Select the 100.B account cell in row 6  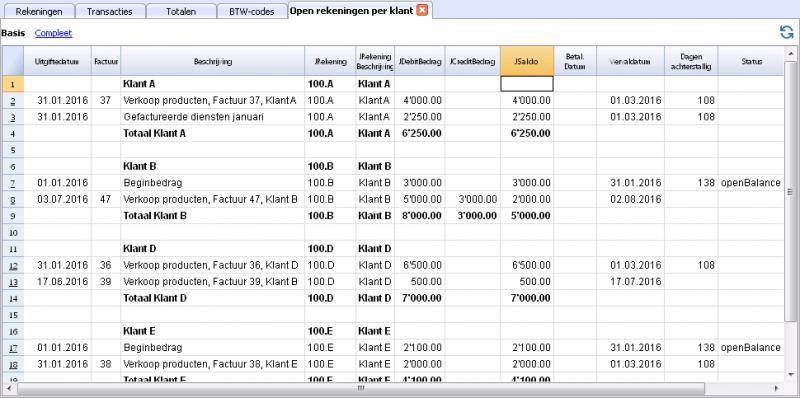[x=330, y=166]
